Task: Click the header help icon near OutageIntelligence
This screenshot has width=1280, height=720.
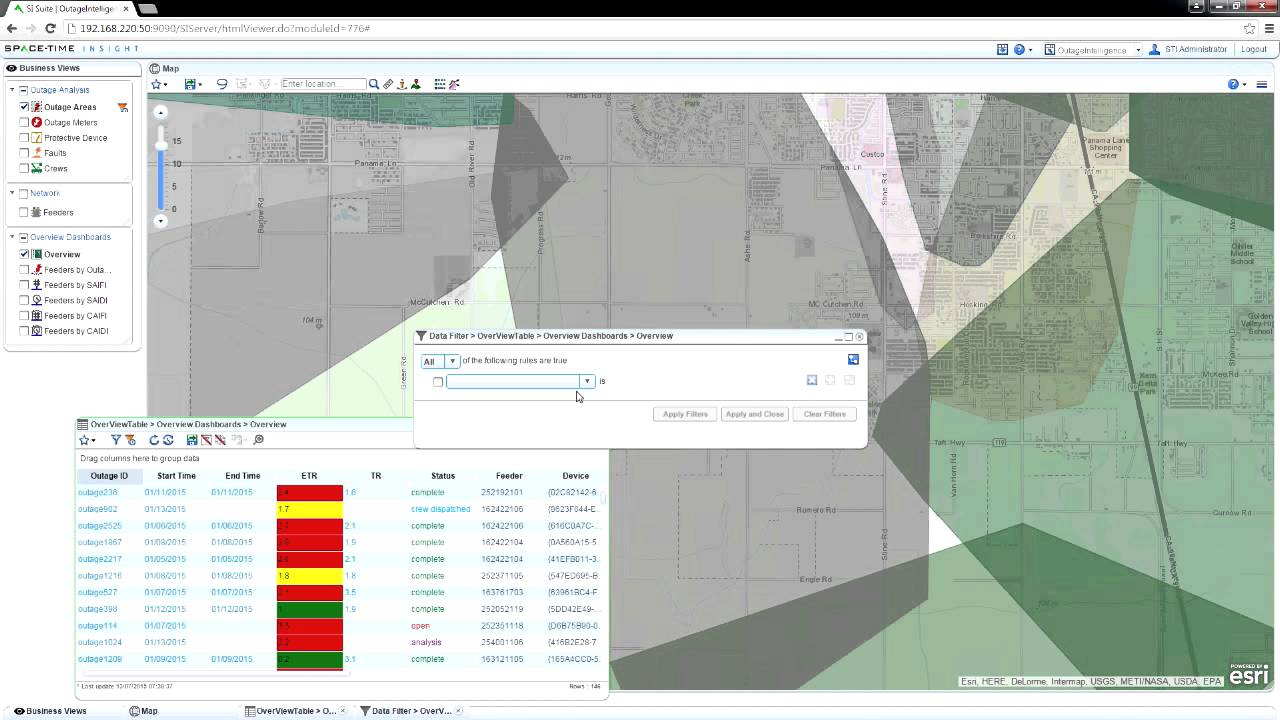Action: tap(1019, 49)
